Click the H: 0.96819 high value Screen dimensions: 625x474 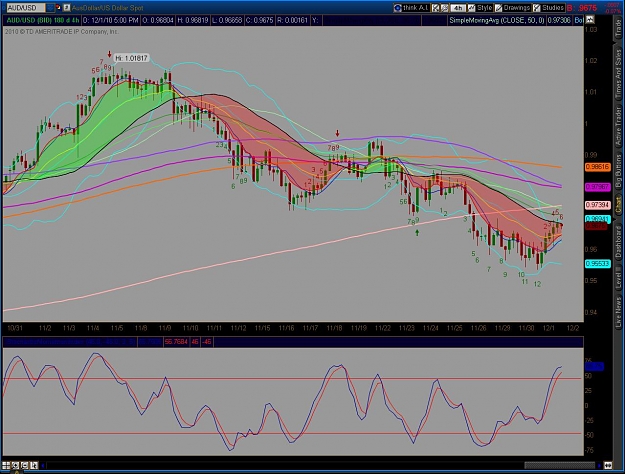(x=192, y=20)
